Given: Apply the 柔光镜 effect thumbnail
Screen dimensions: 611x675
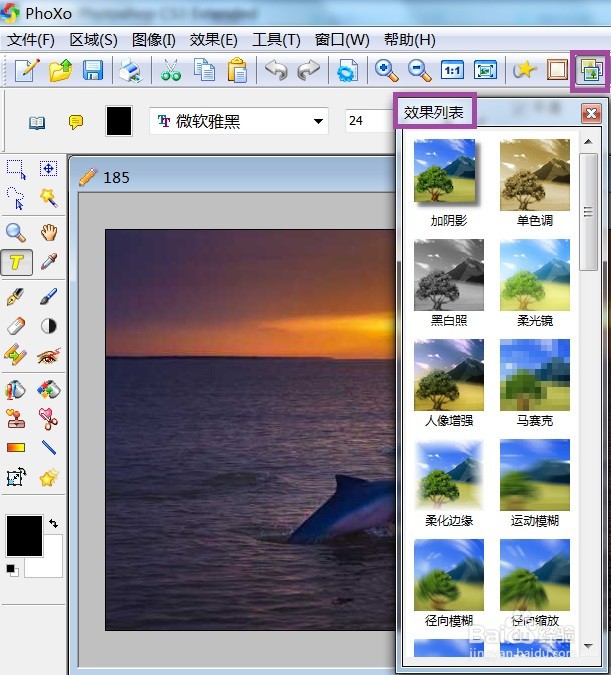Looking at the screenshot, I should pyautogui.click(x=535, y=275).
